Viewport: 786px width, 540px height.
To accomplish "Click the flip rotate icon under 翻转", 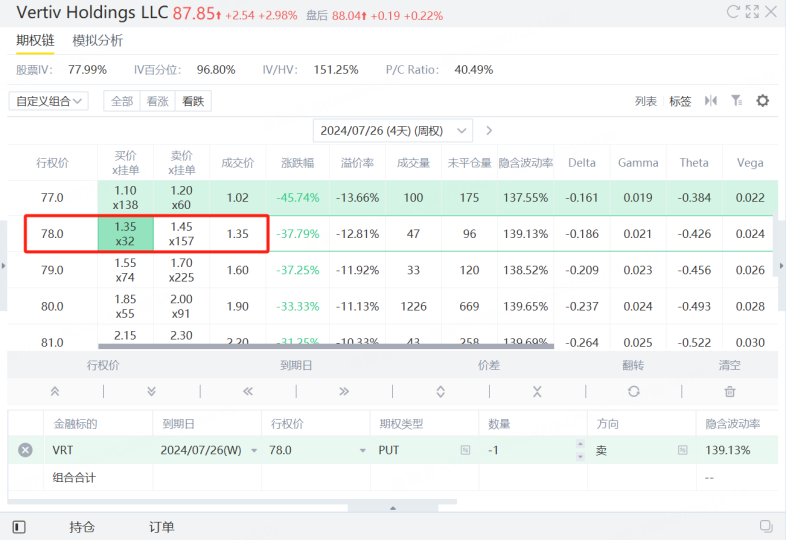I will [x=634, y=392].
